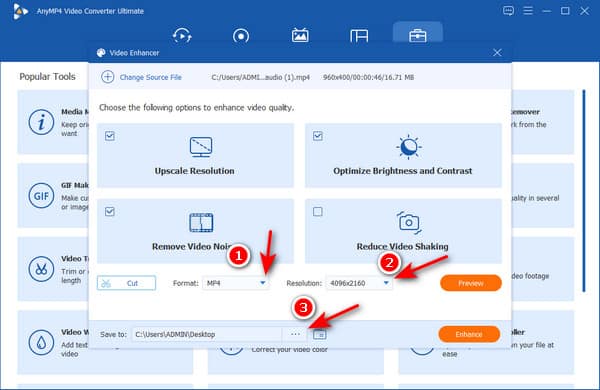Screen dimensions: 600x390
Task: Click the browse three-dots button
Action: [295, 334]
